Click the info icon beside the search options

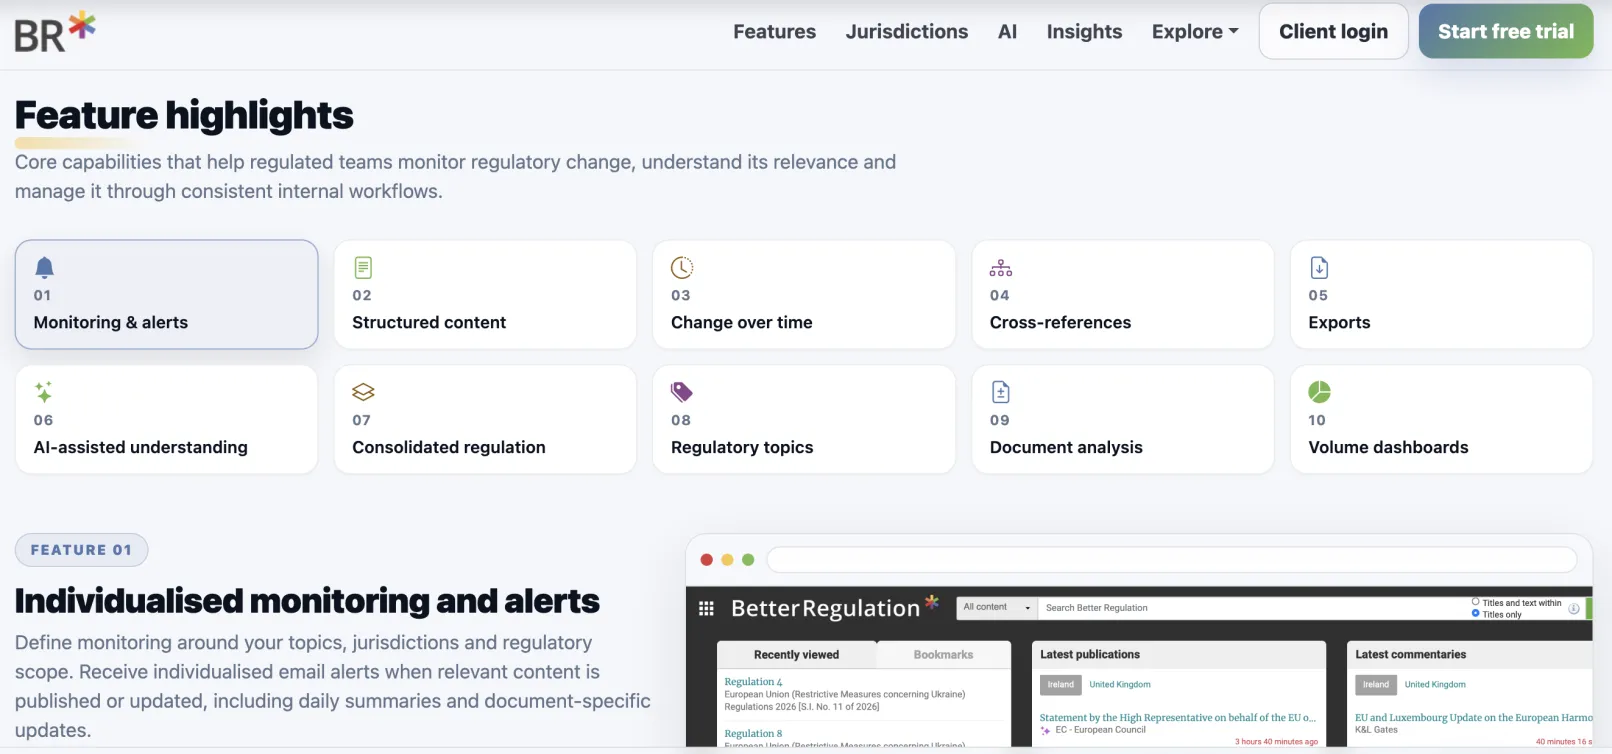tap(1574, 608)
